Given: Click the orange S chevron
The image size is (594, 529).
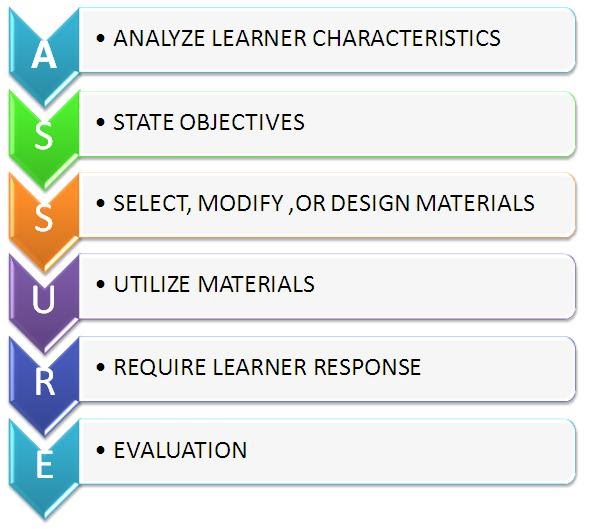Looking at the screenshot, I should [x=44, y=219].
